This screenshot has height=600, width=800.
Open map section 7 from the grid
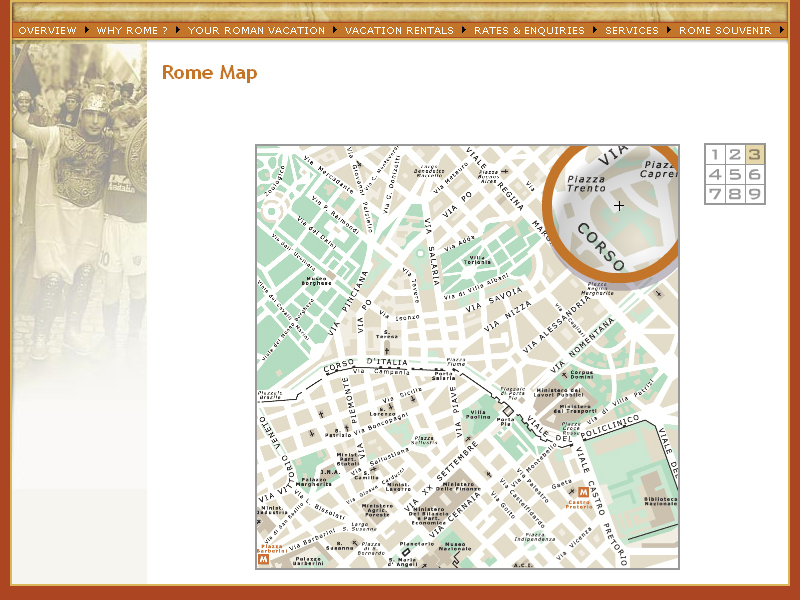click(715, 194)
